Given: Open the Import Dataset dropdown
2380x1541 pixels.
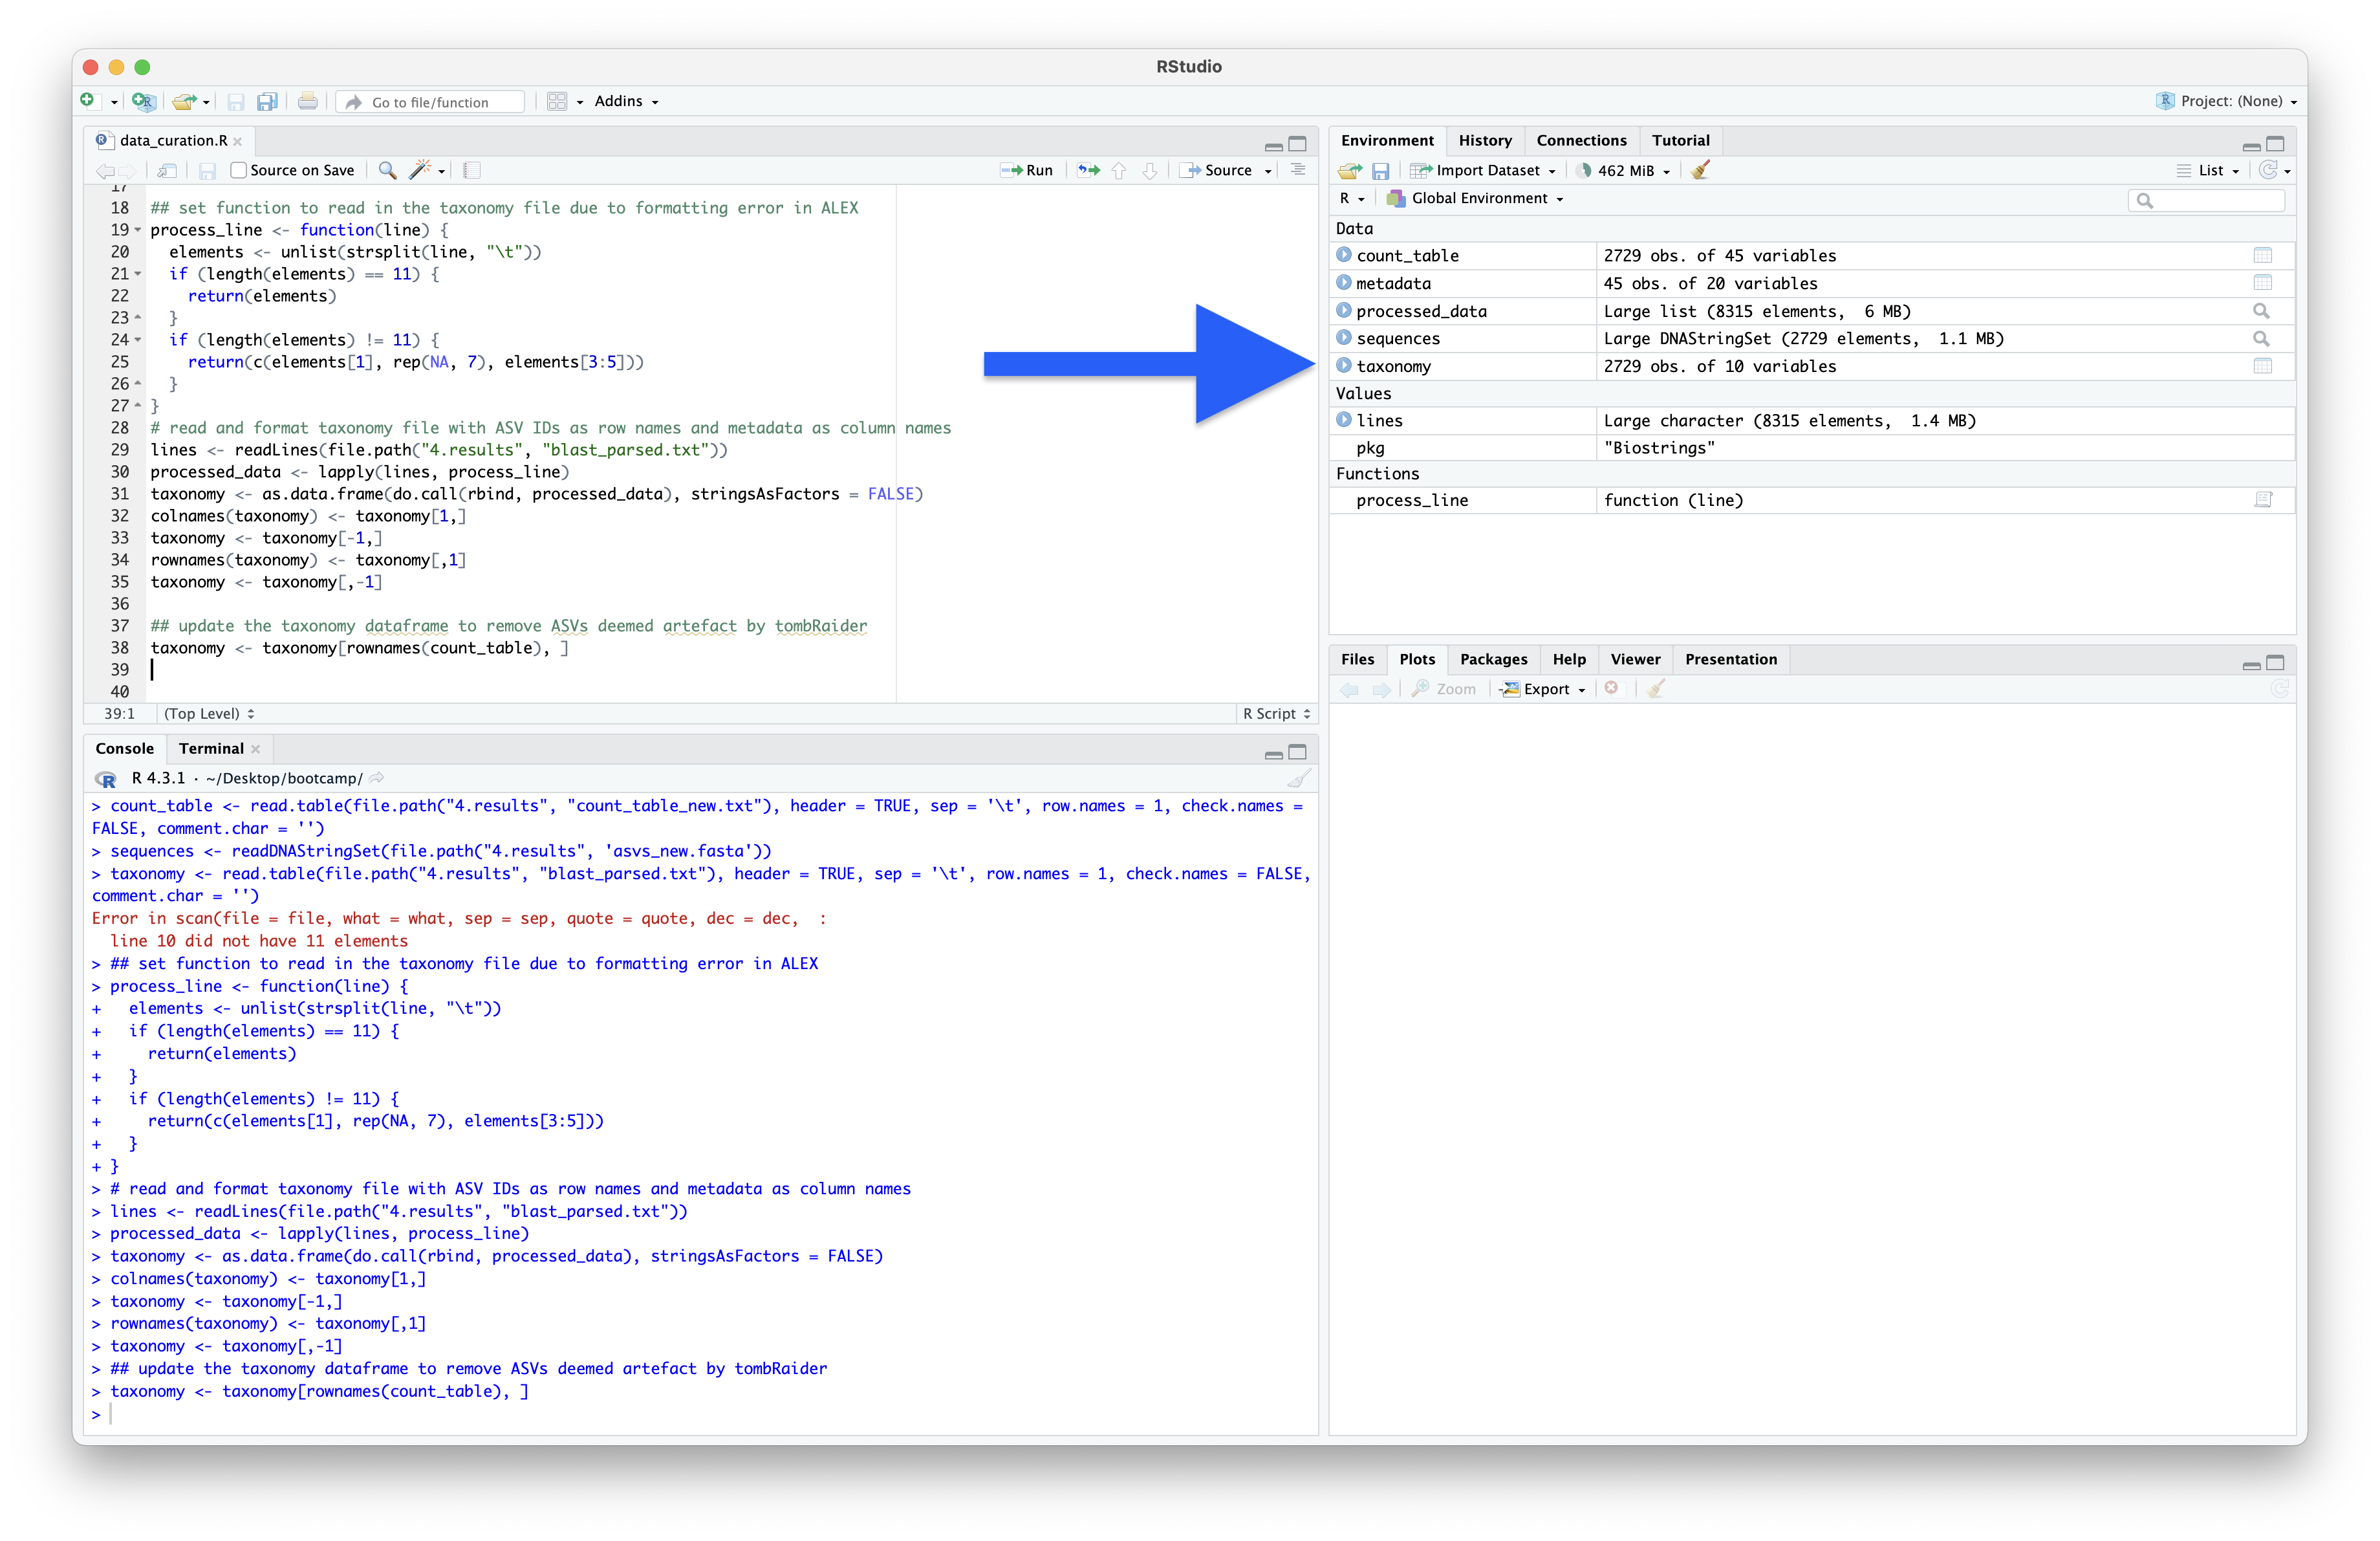Looking at the screenshot, I should (x=1483, y=170).
